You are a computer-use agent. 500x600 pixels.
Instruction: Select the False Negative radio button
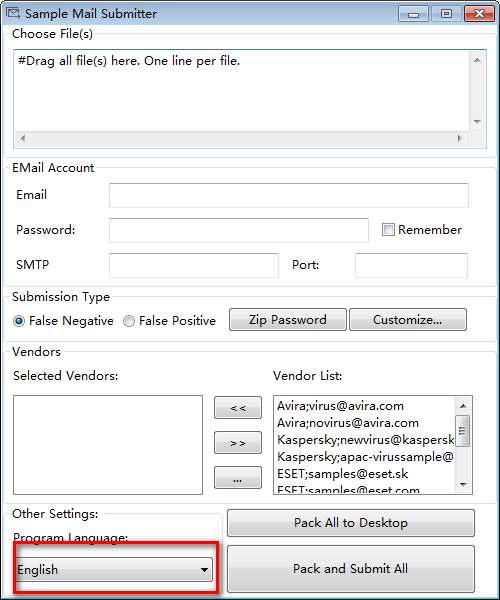pos(19,321)
